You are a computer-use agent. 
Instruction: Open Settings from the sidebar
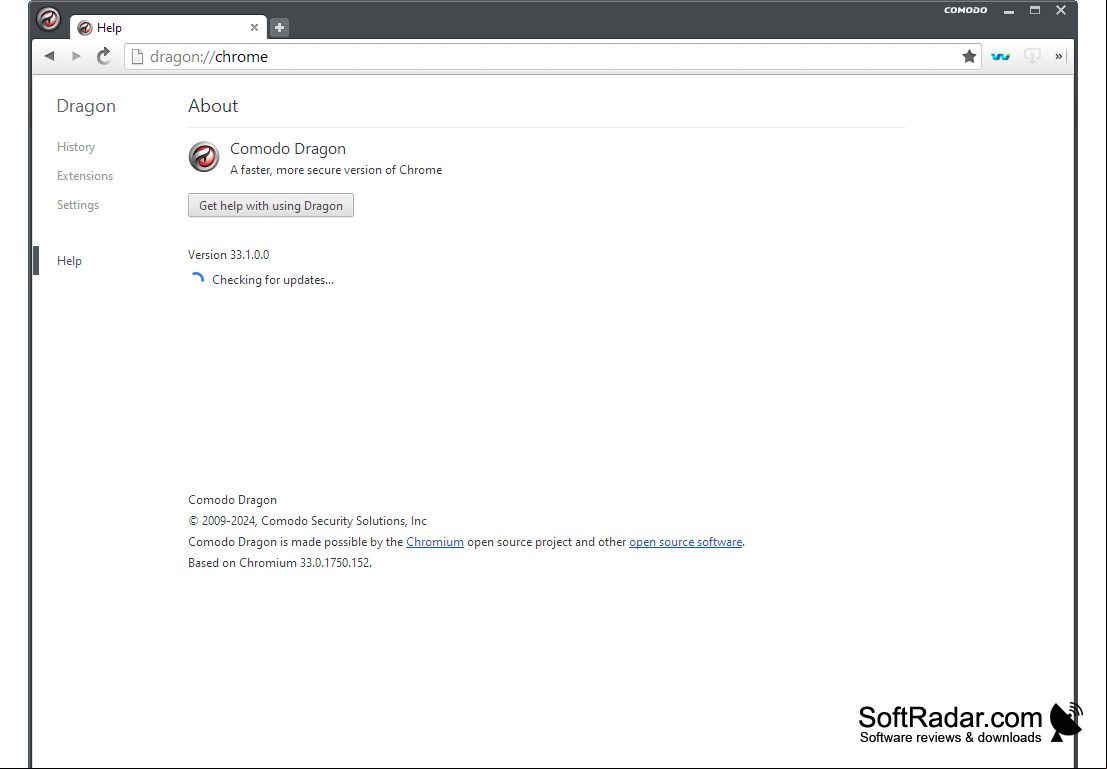pyautogui.click(x=78, y=205)
